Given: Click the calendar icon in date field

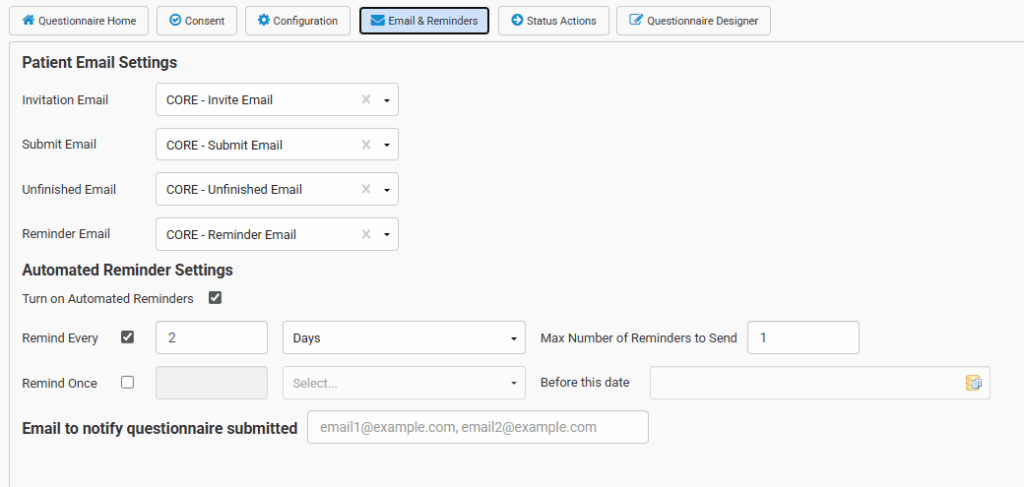Looking at the screenshot, I should click(973, 383).
